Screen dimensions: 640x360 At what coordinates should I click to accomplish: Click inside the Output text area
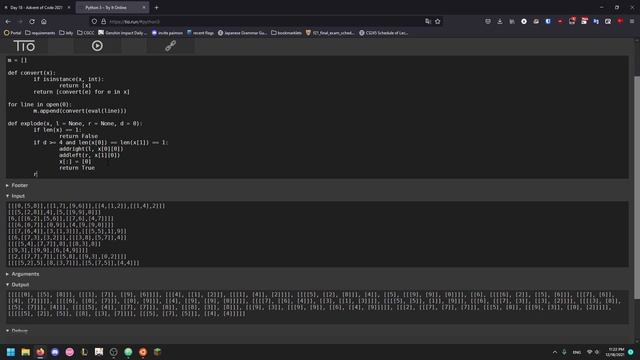click(317, 307)
